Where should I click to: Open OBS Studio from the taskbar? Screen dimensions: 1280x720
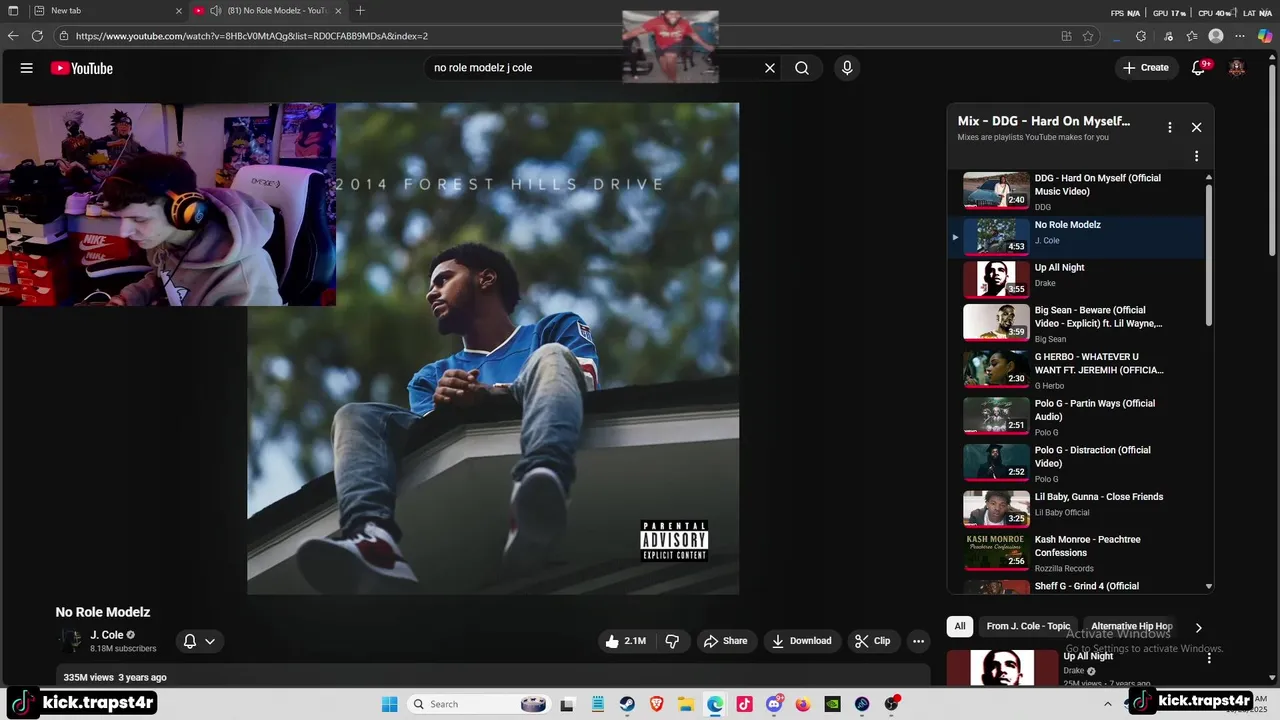[x=892, y=704]
